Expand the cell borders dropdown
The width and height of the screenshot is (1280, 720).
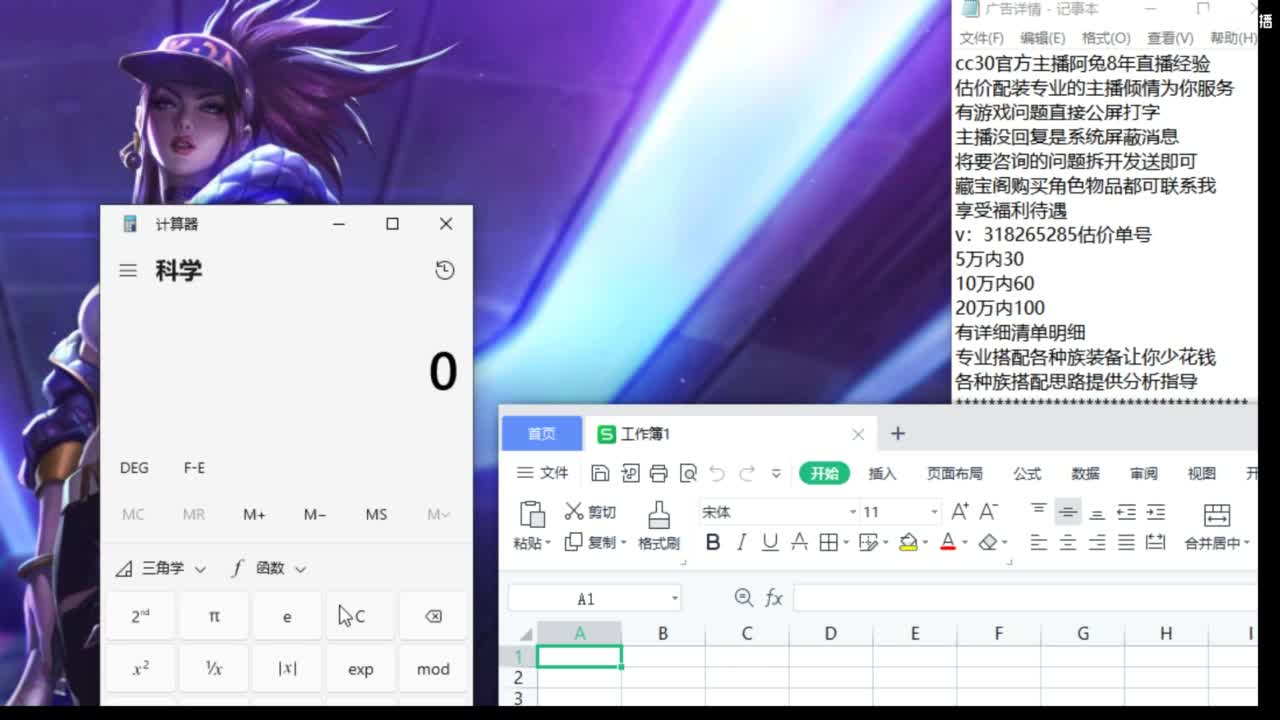[846, 543]
